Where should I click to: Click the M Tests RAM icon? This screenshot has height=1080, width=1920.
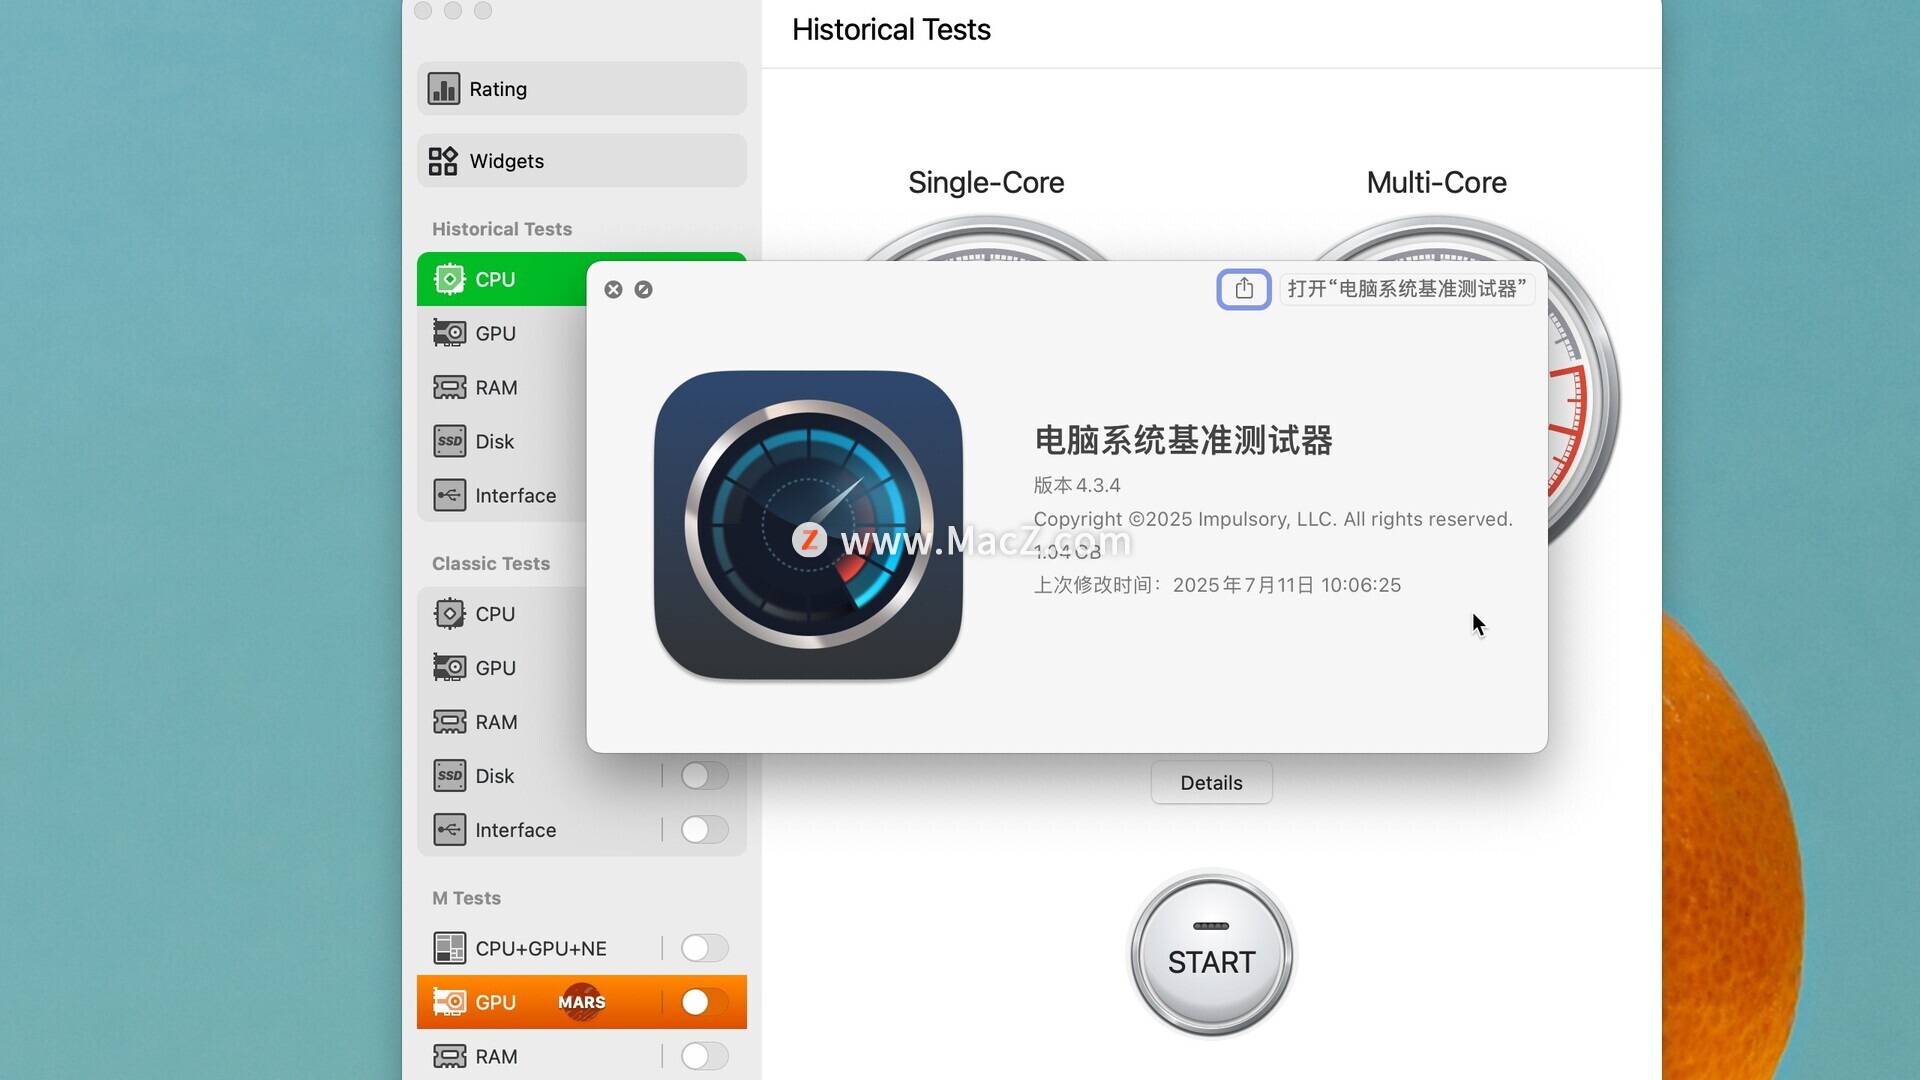[x=449, y=1056]
